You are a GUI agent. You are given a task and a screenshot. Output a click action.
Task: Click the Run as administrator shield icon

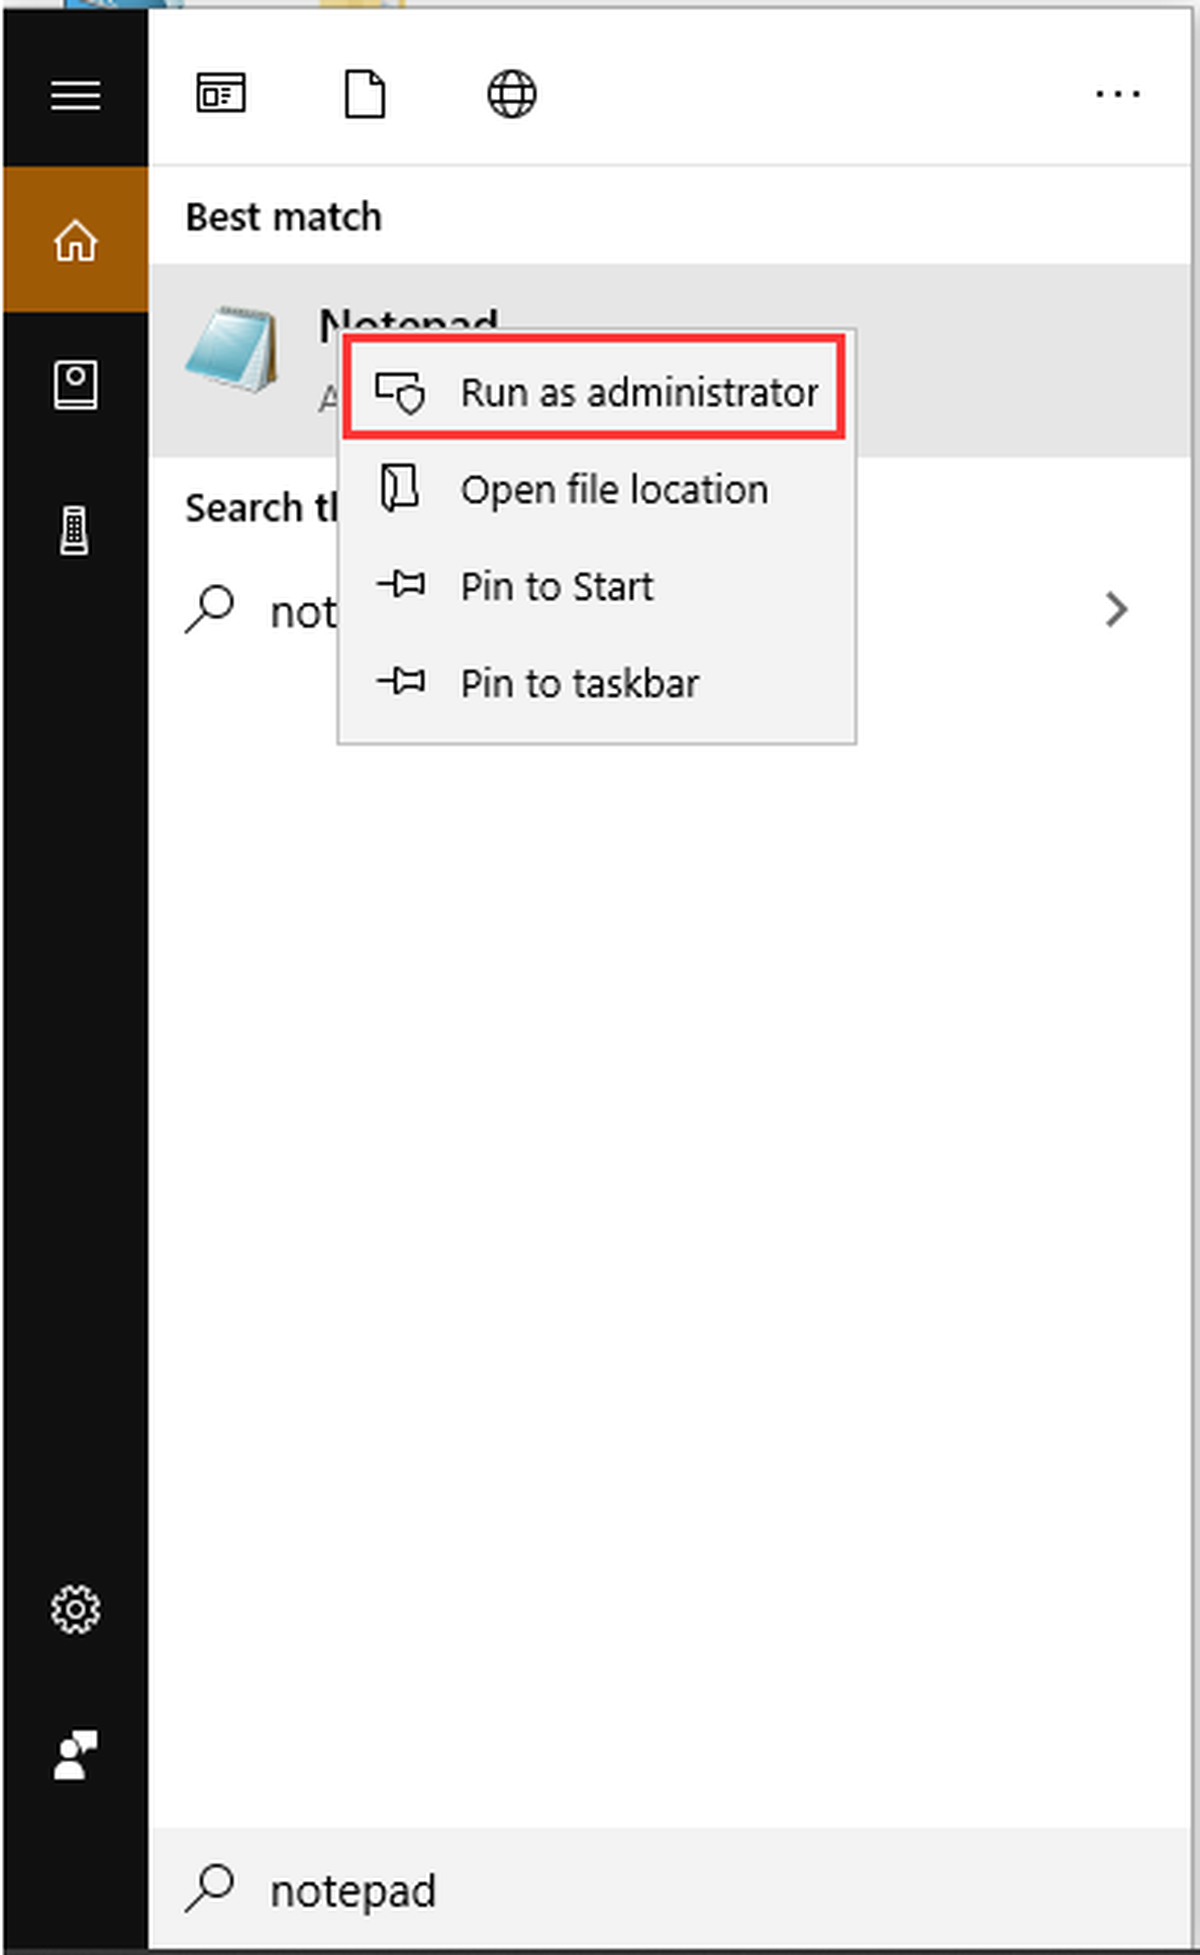pos(400,392)
